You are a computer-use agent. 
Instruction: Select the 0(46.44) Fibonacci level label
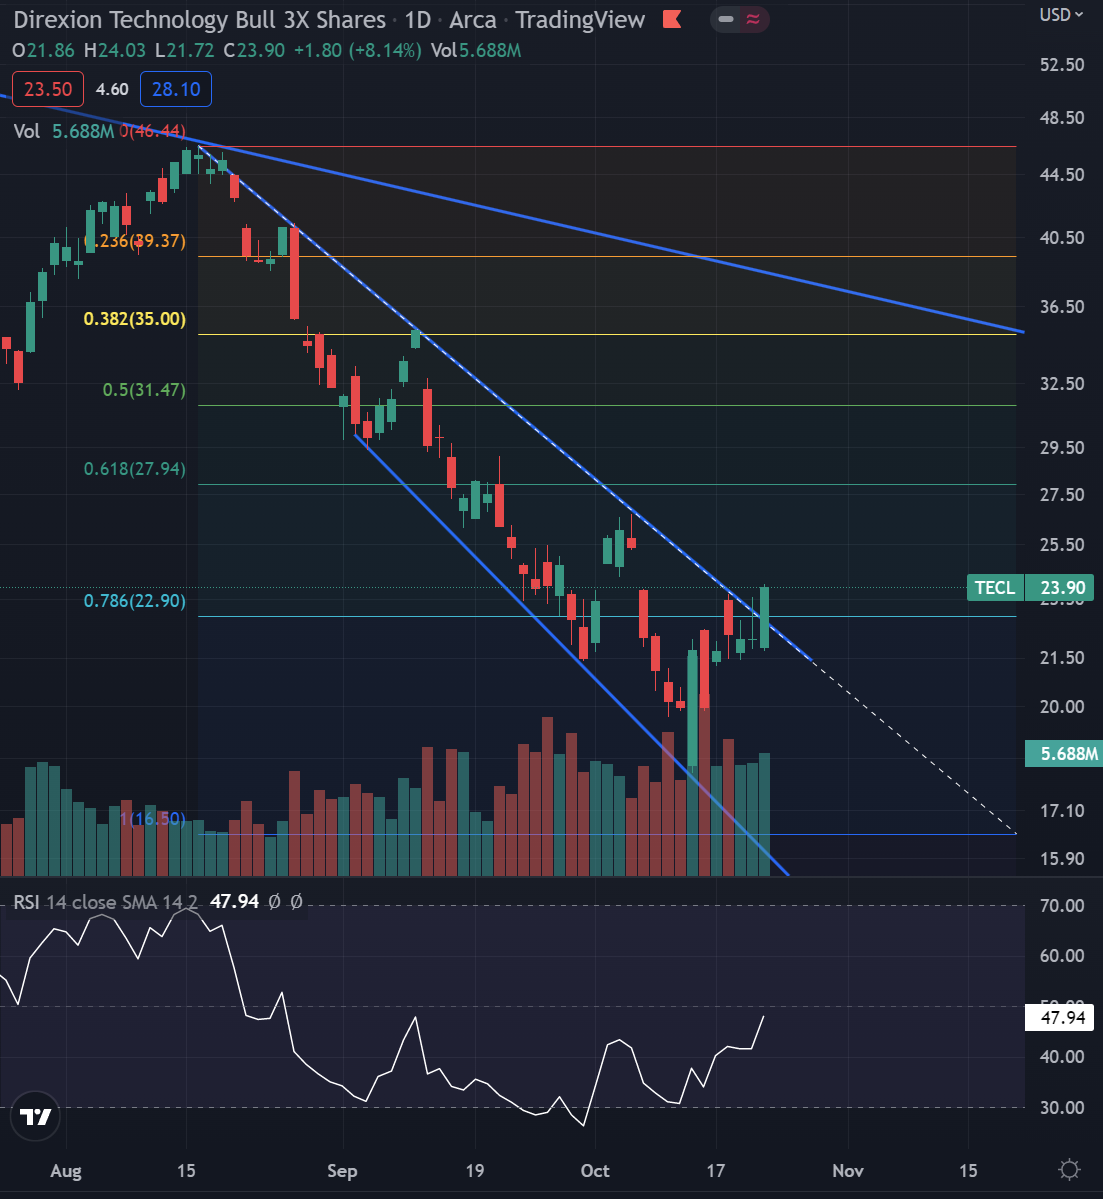tap(152, 131)
